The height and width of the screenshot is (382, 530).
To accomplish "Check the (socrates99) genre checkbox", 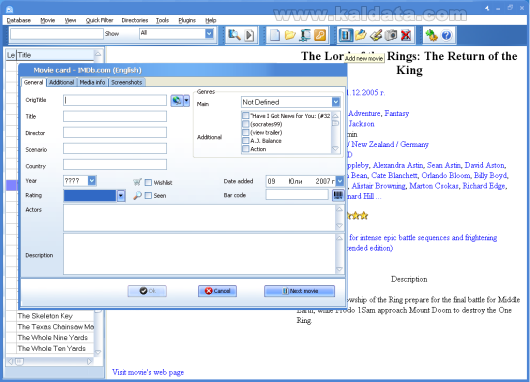I will click(x=246, y=124).
